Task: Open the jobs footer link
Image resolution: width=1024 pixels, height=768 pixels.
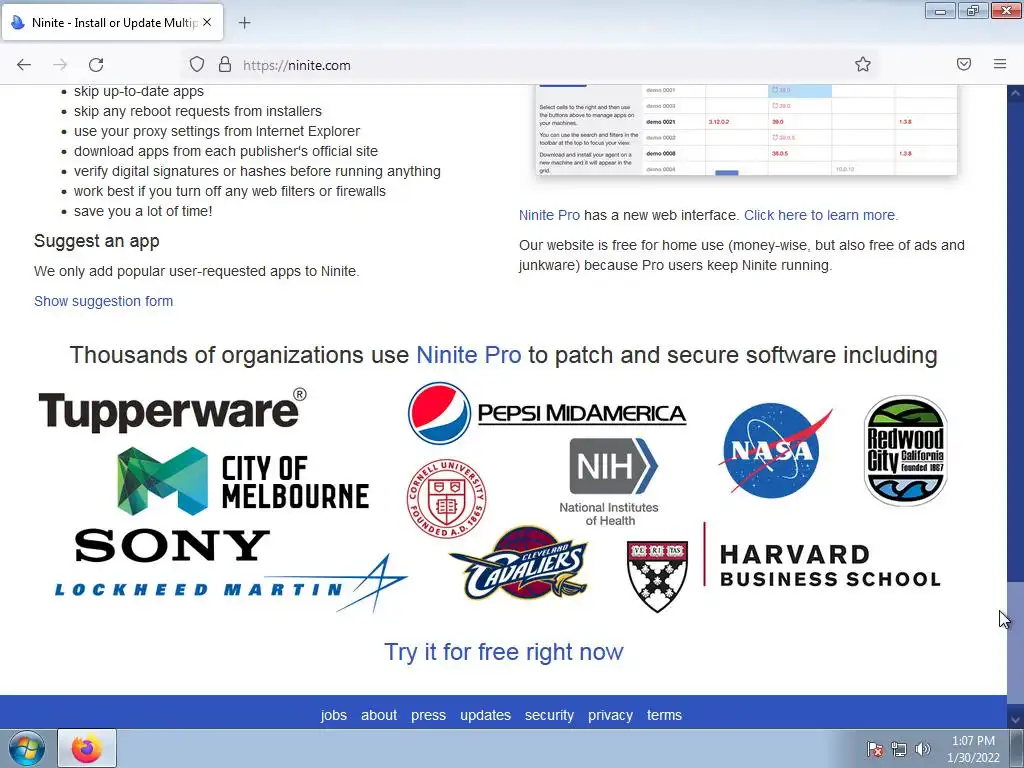Action: pyautogui.click(x=334, y=715)
